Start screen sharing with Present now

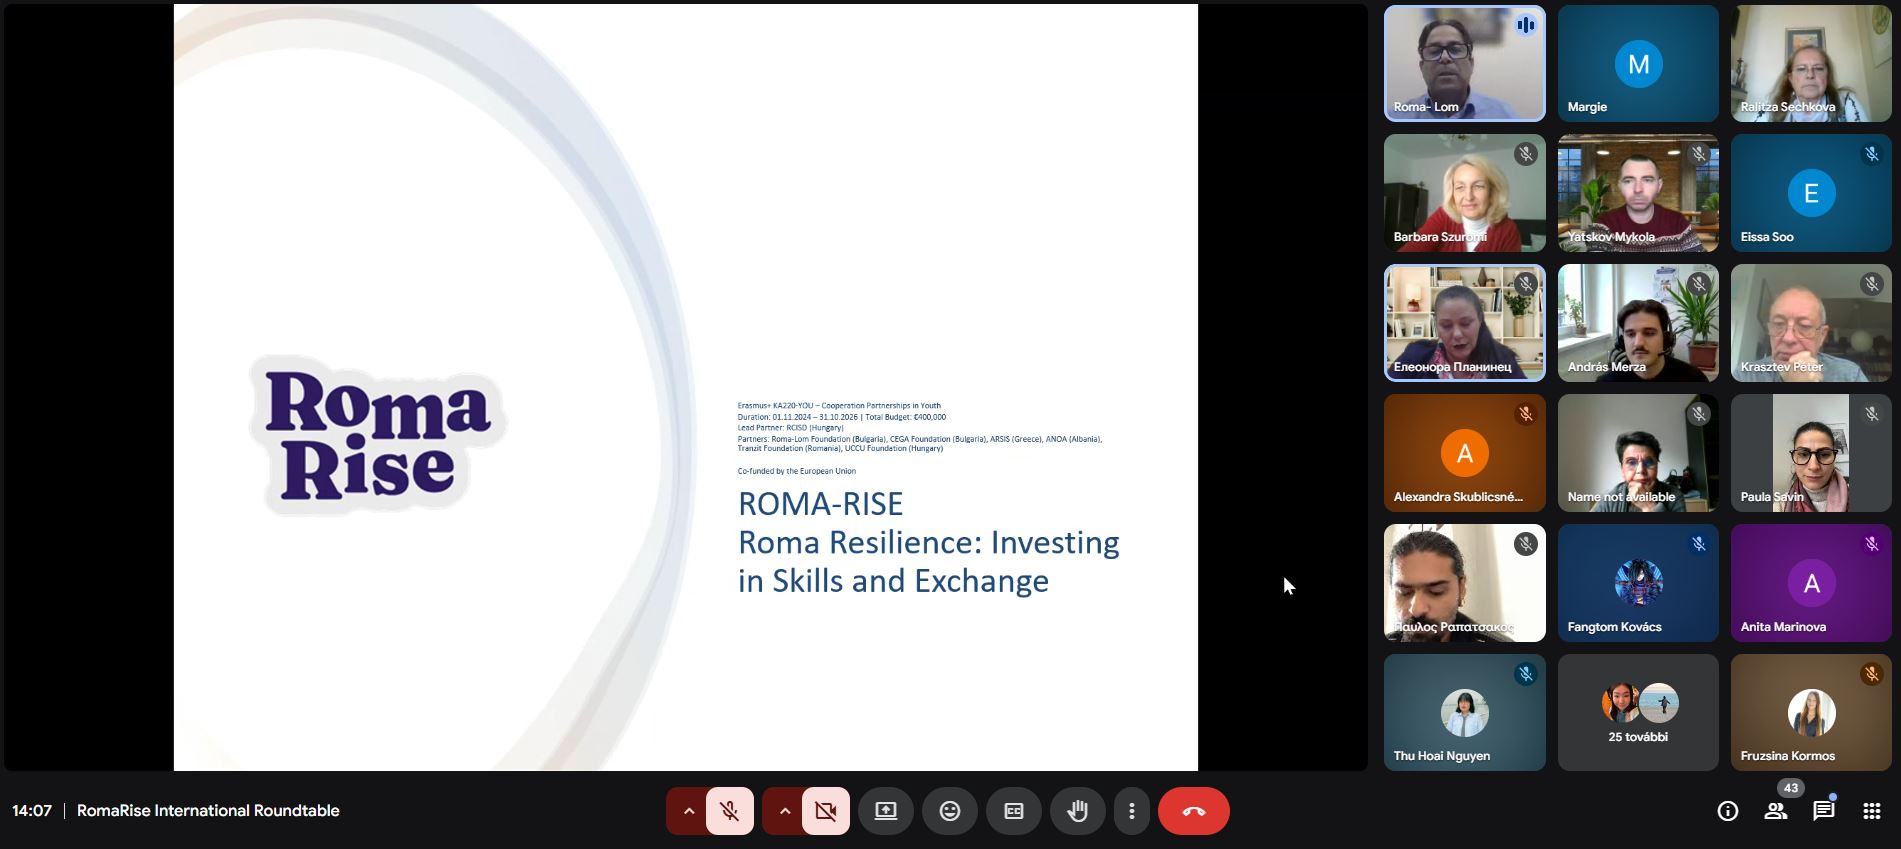pyautogui.click(x=885, y=811)
